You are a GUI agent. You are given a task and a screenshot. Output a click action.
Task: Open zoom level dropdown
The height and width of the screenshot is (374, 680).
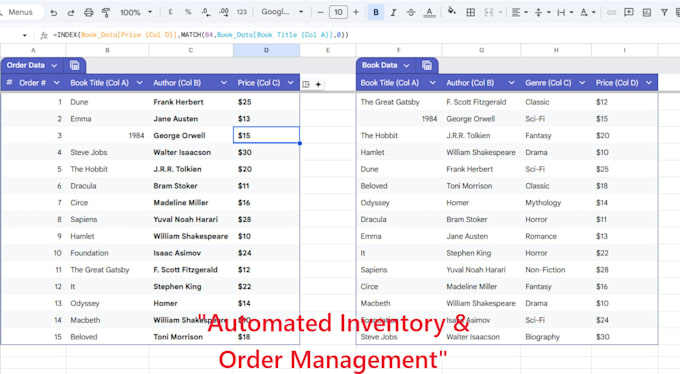pos(136,13)
